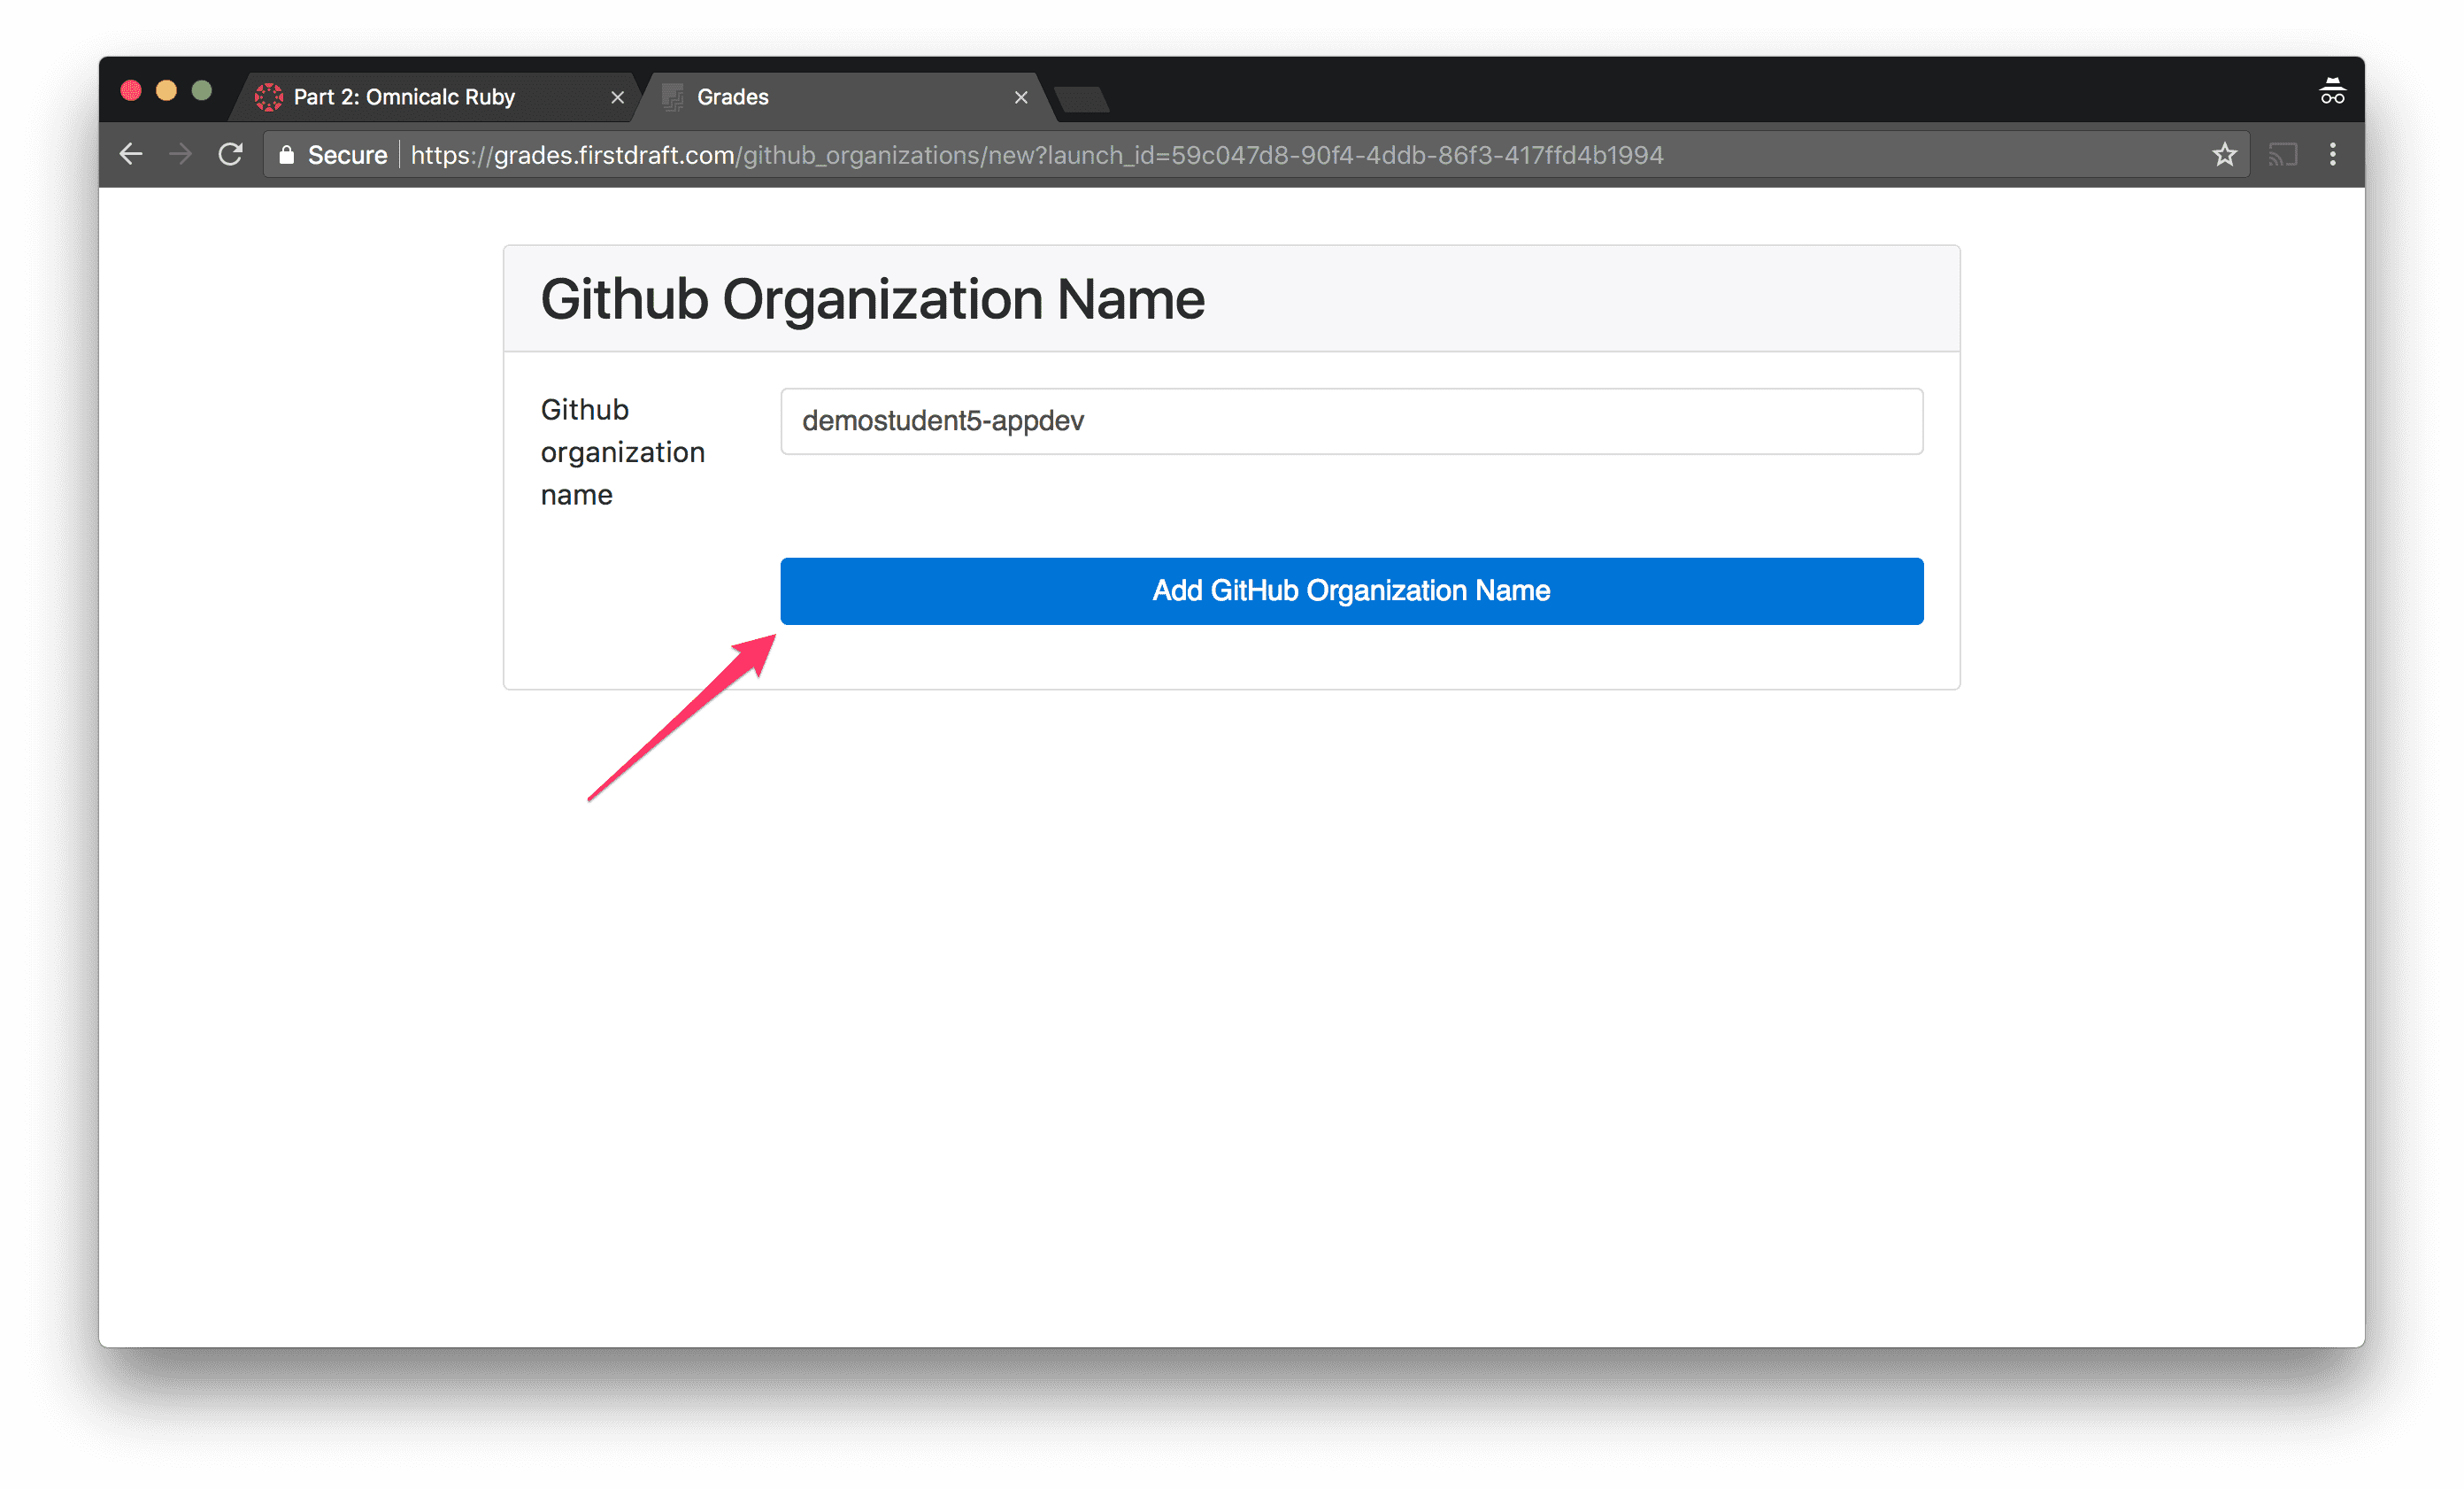This screenshot has height=1489, width=2464.
Task: Click the cast icon in the toolbar
Action: [x=2283, y=155]
